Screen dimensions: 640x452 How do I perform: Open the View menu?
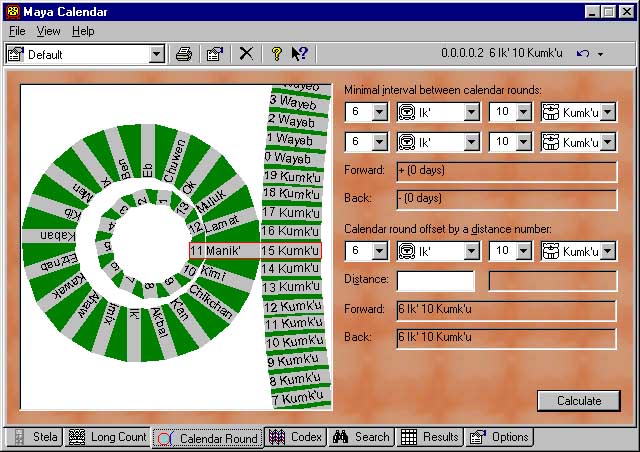point(48,31)
